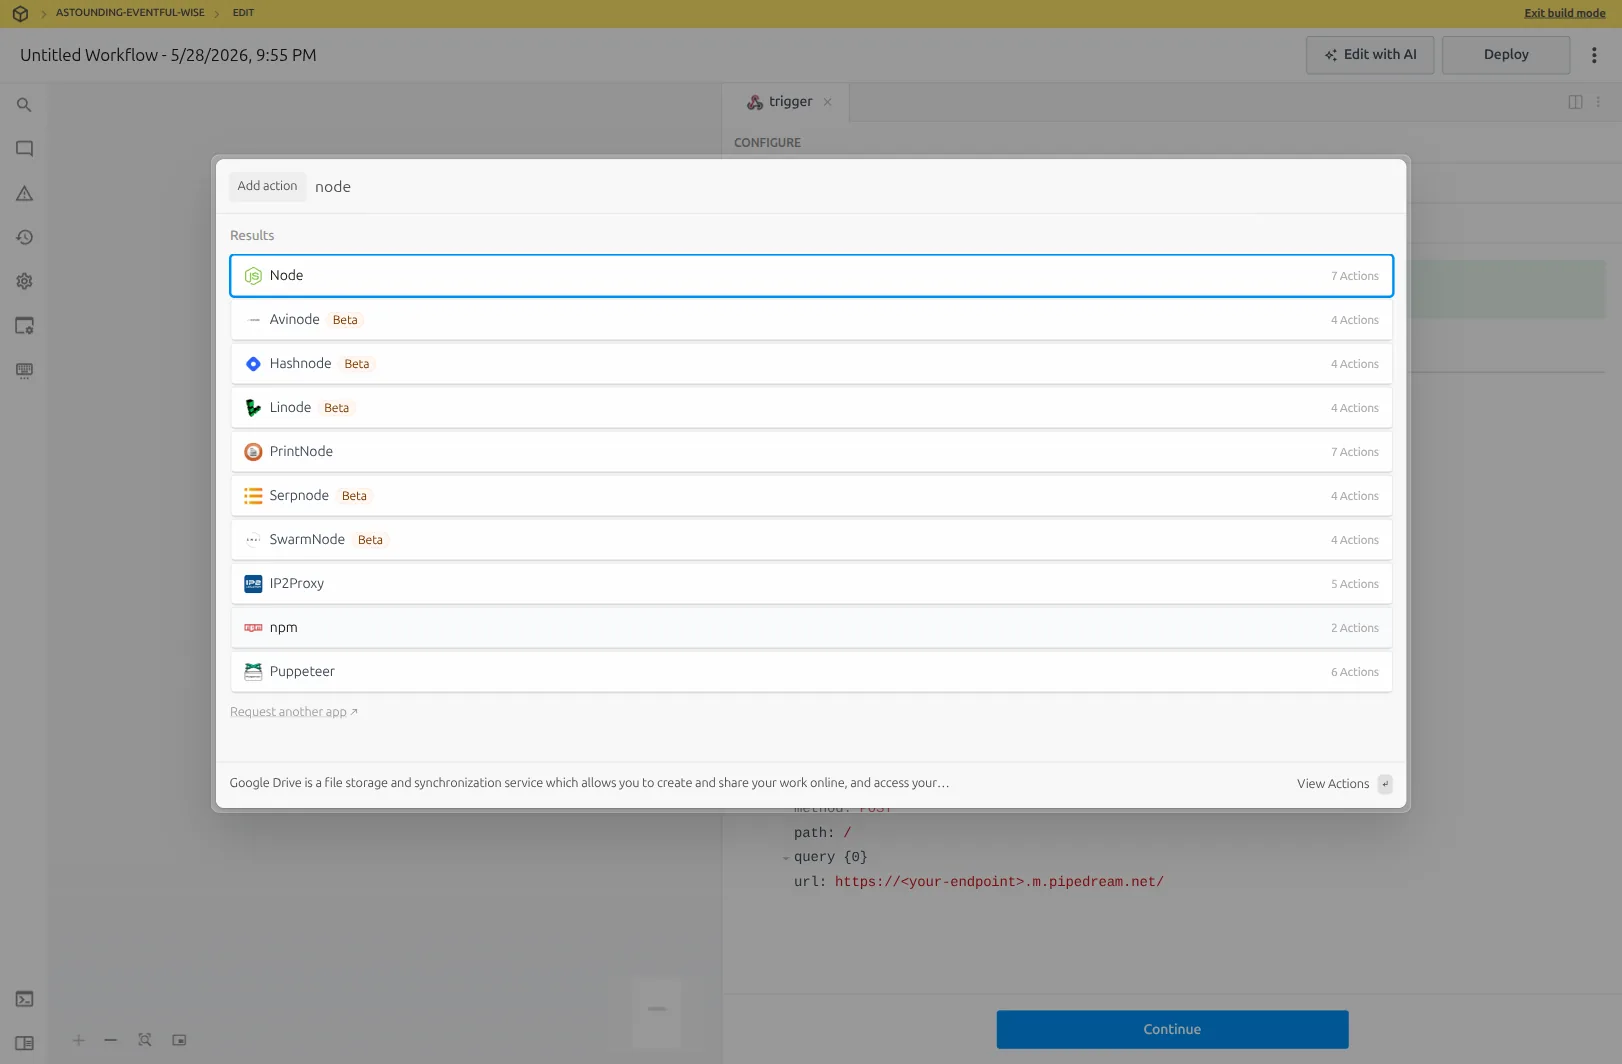1622x1064 pixels.
Task: Click the EDIT breadcrumb item
Action: click(243, 13)
